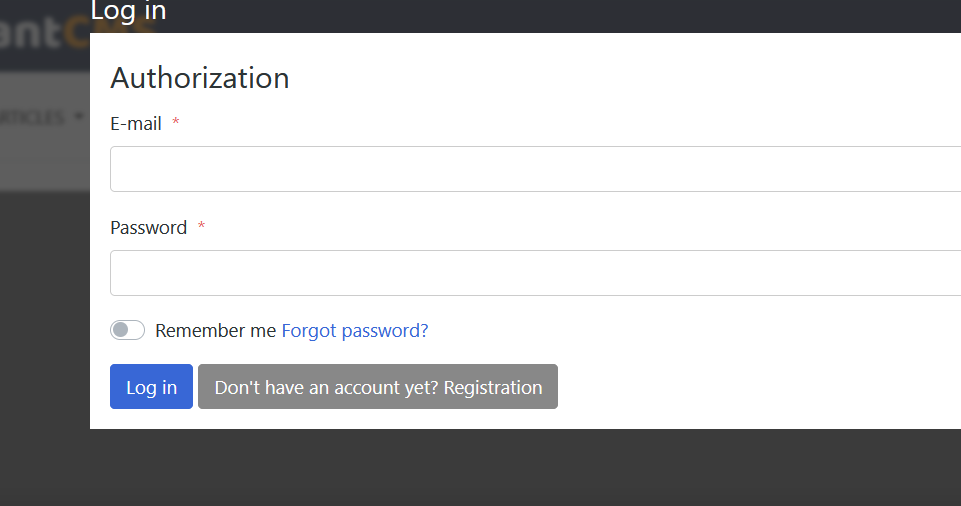This screenshot has height=506, width=961.
Task: Click the red asterisk beside E-mail
Action: click(176, 122)
